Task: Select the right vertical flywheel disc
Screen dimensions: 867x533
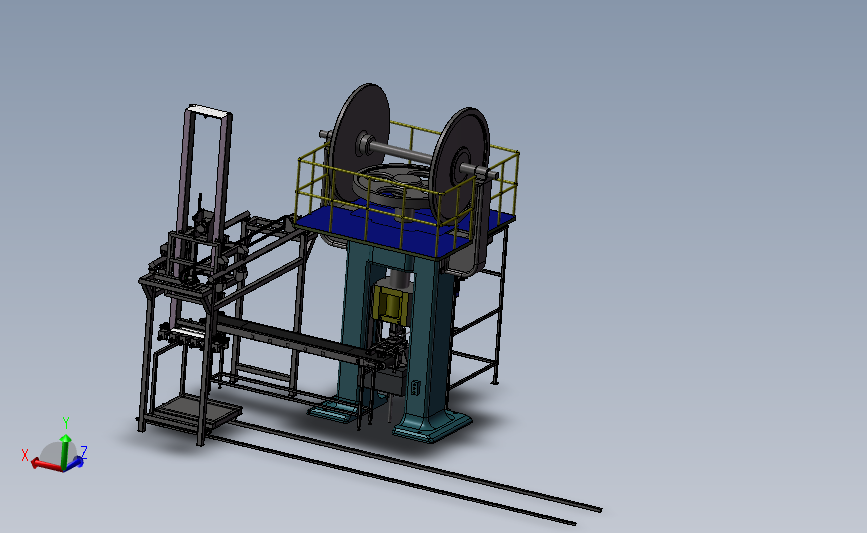Action: (x=461, y=166)
